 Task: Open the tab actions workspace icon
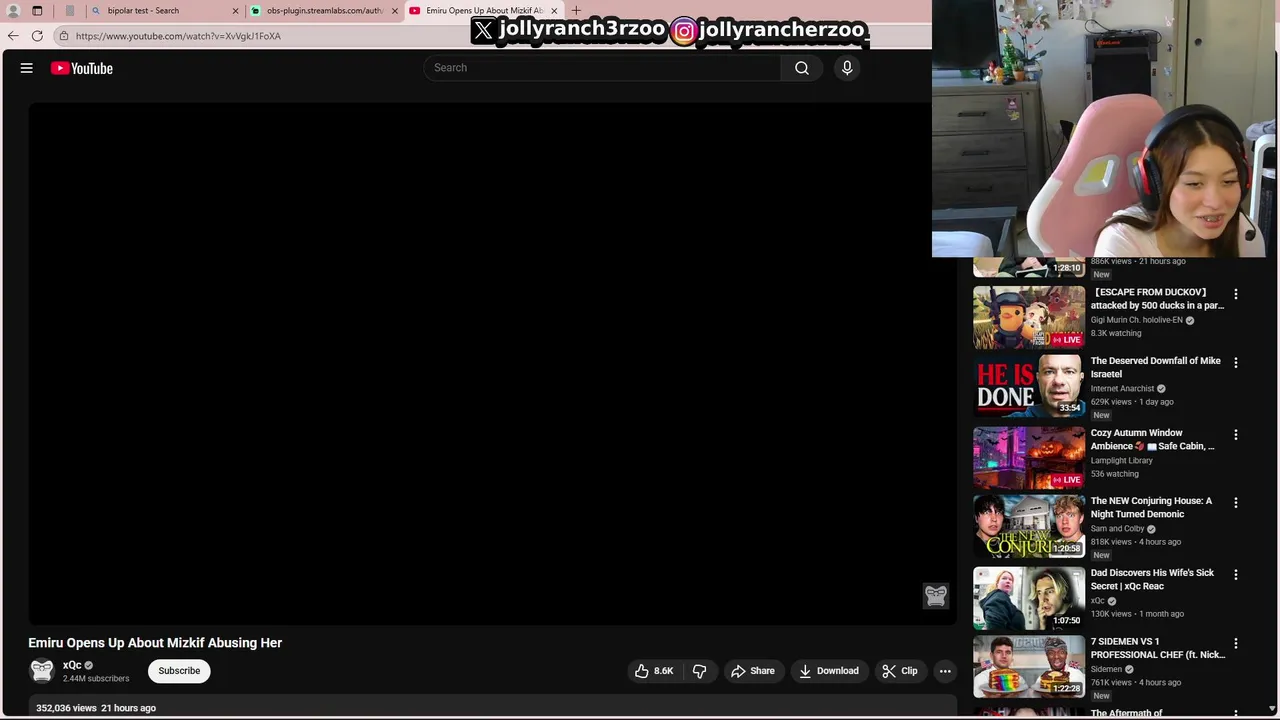tap(37, 10)
